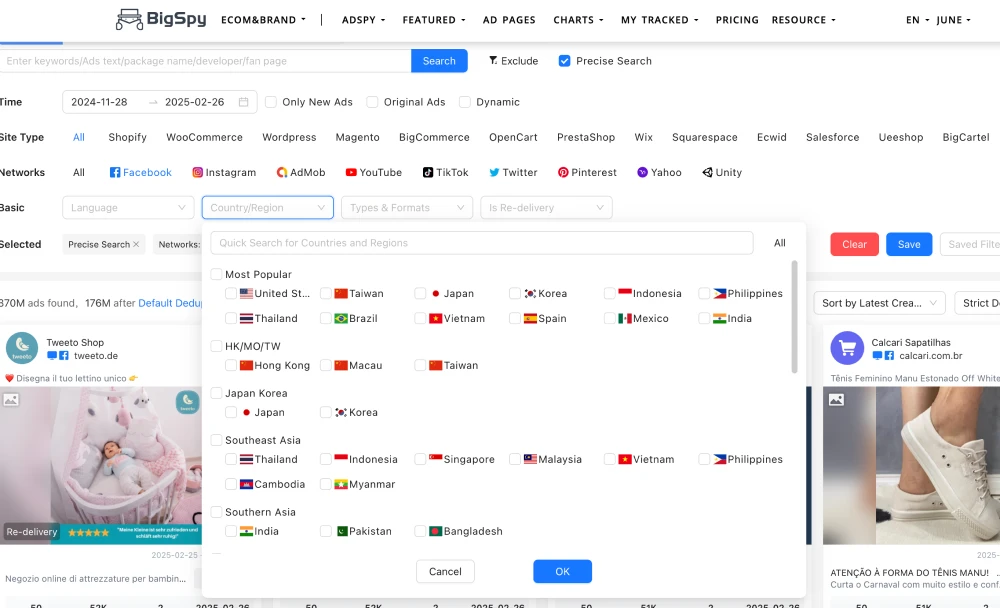This screenshot has height=608, width=1000.
Task: Expand the Types & Formats dropdown
Action: coord(406,208)
